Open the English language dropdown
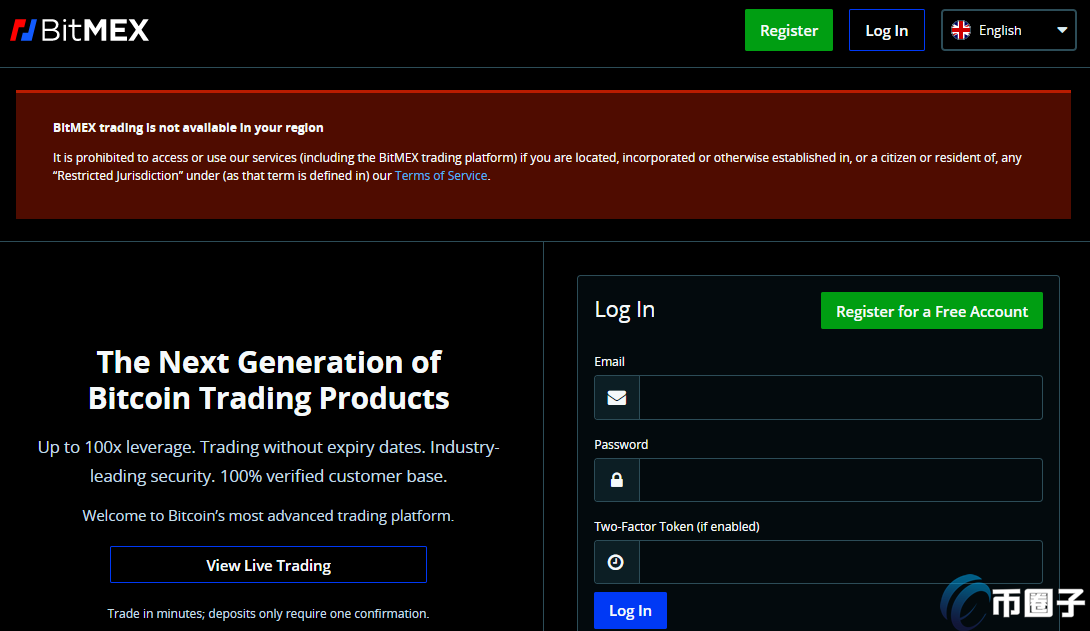 point(1009,30)
